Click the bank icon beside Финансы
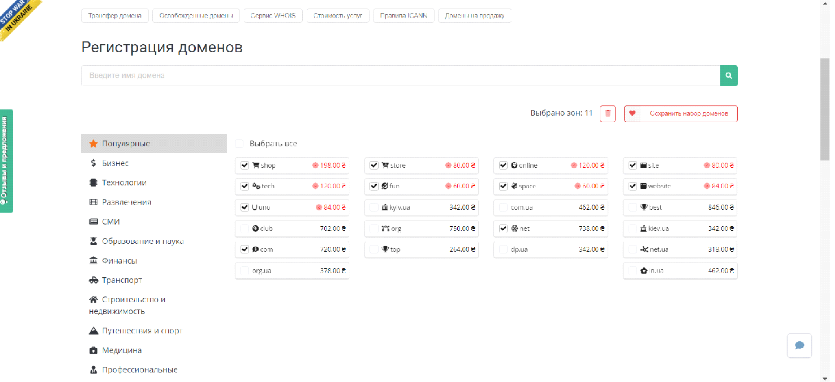Screen dimensions: 835x382 click(93, 261)
